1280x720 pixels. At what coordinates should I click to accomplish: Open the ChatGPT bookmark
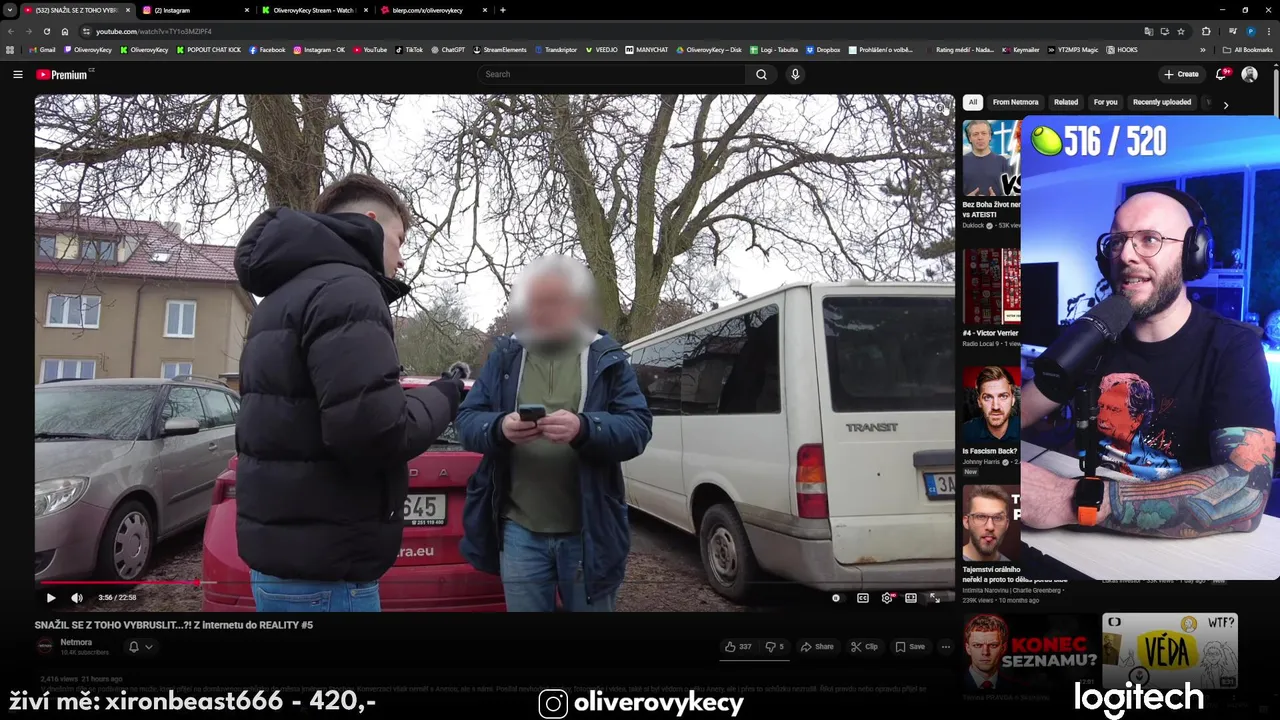pos(448,49)
